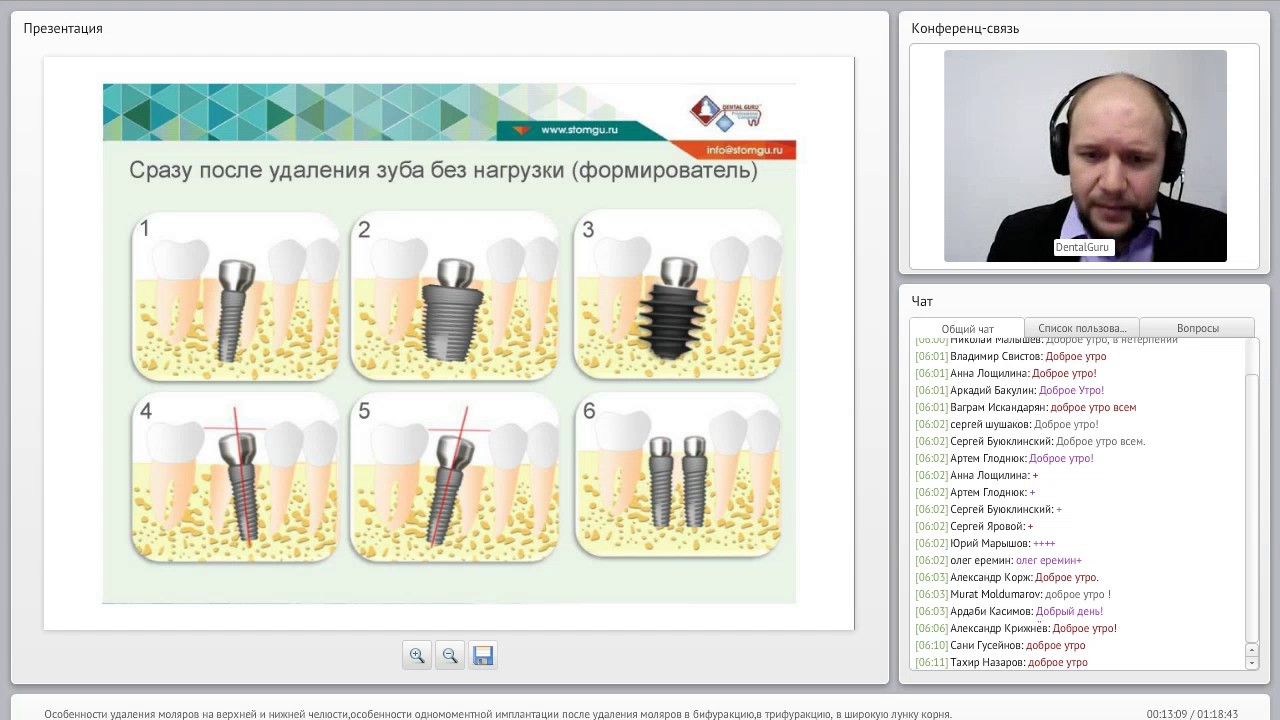This screenshot has width=1280, height=720.
Task: Click the Конференц-связь panel title
Action: click(x=965, y=28)
